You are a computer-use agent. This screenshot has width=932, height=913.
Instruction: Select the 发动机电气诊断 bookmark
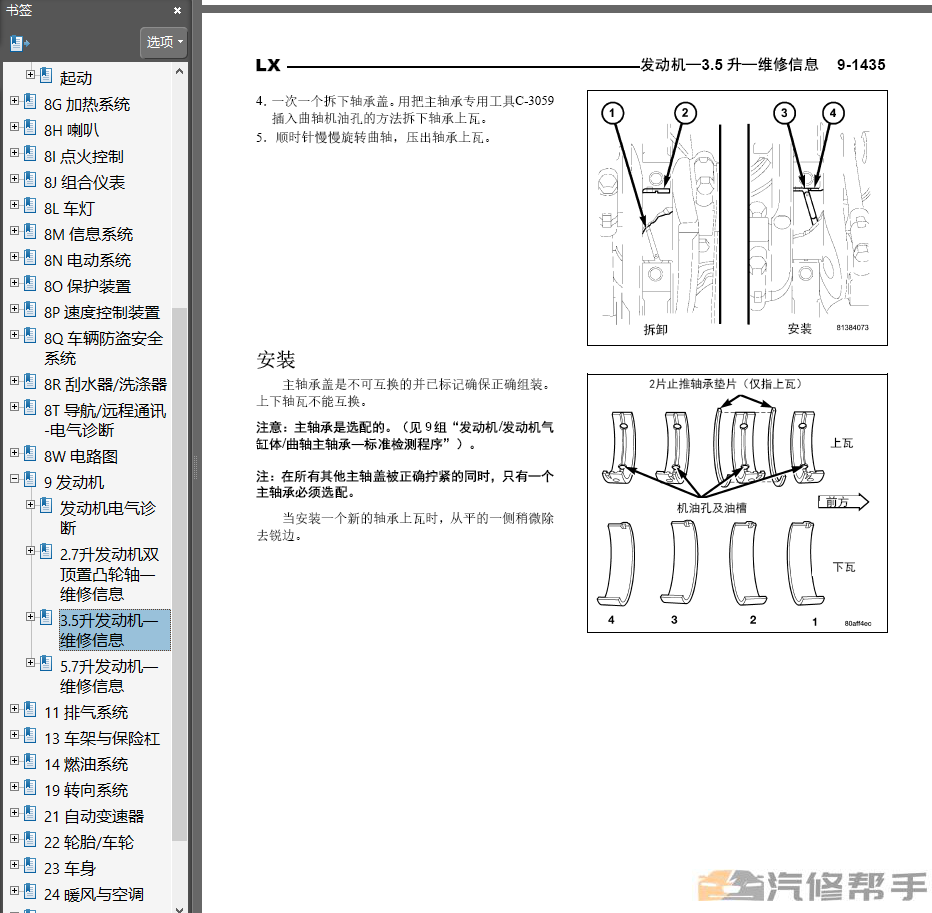coord(108,518)
